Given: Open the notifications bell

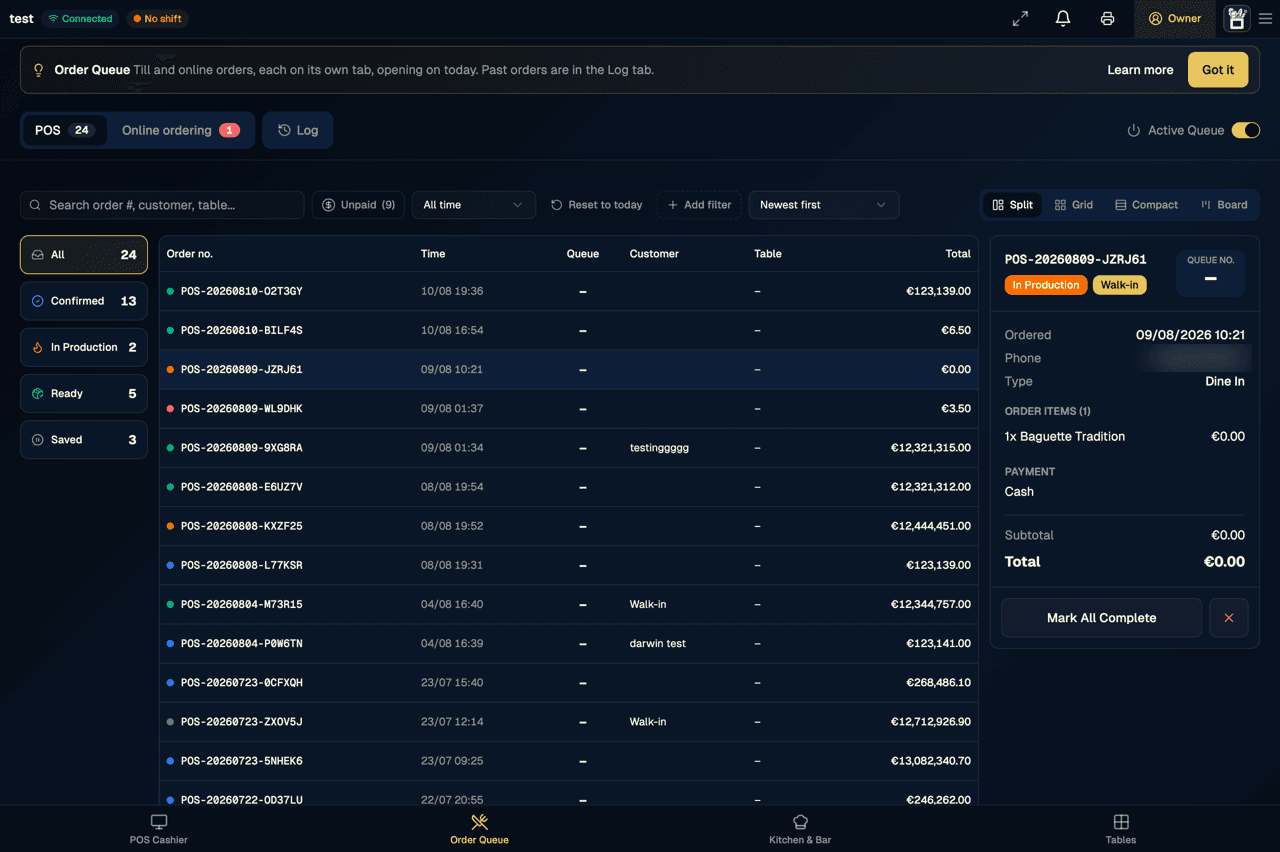Looking at the screenshot, I should click(1063, 18).
